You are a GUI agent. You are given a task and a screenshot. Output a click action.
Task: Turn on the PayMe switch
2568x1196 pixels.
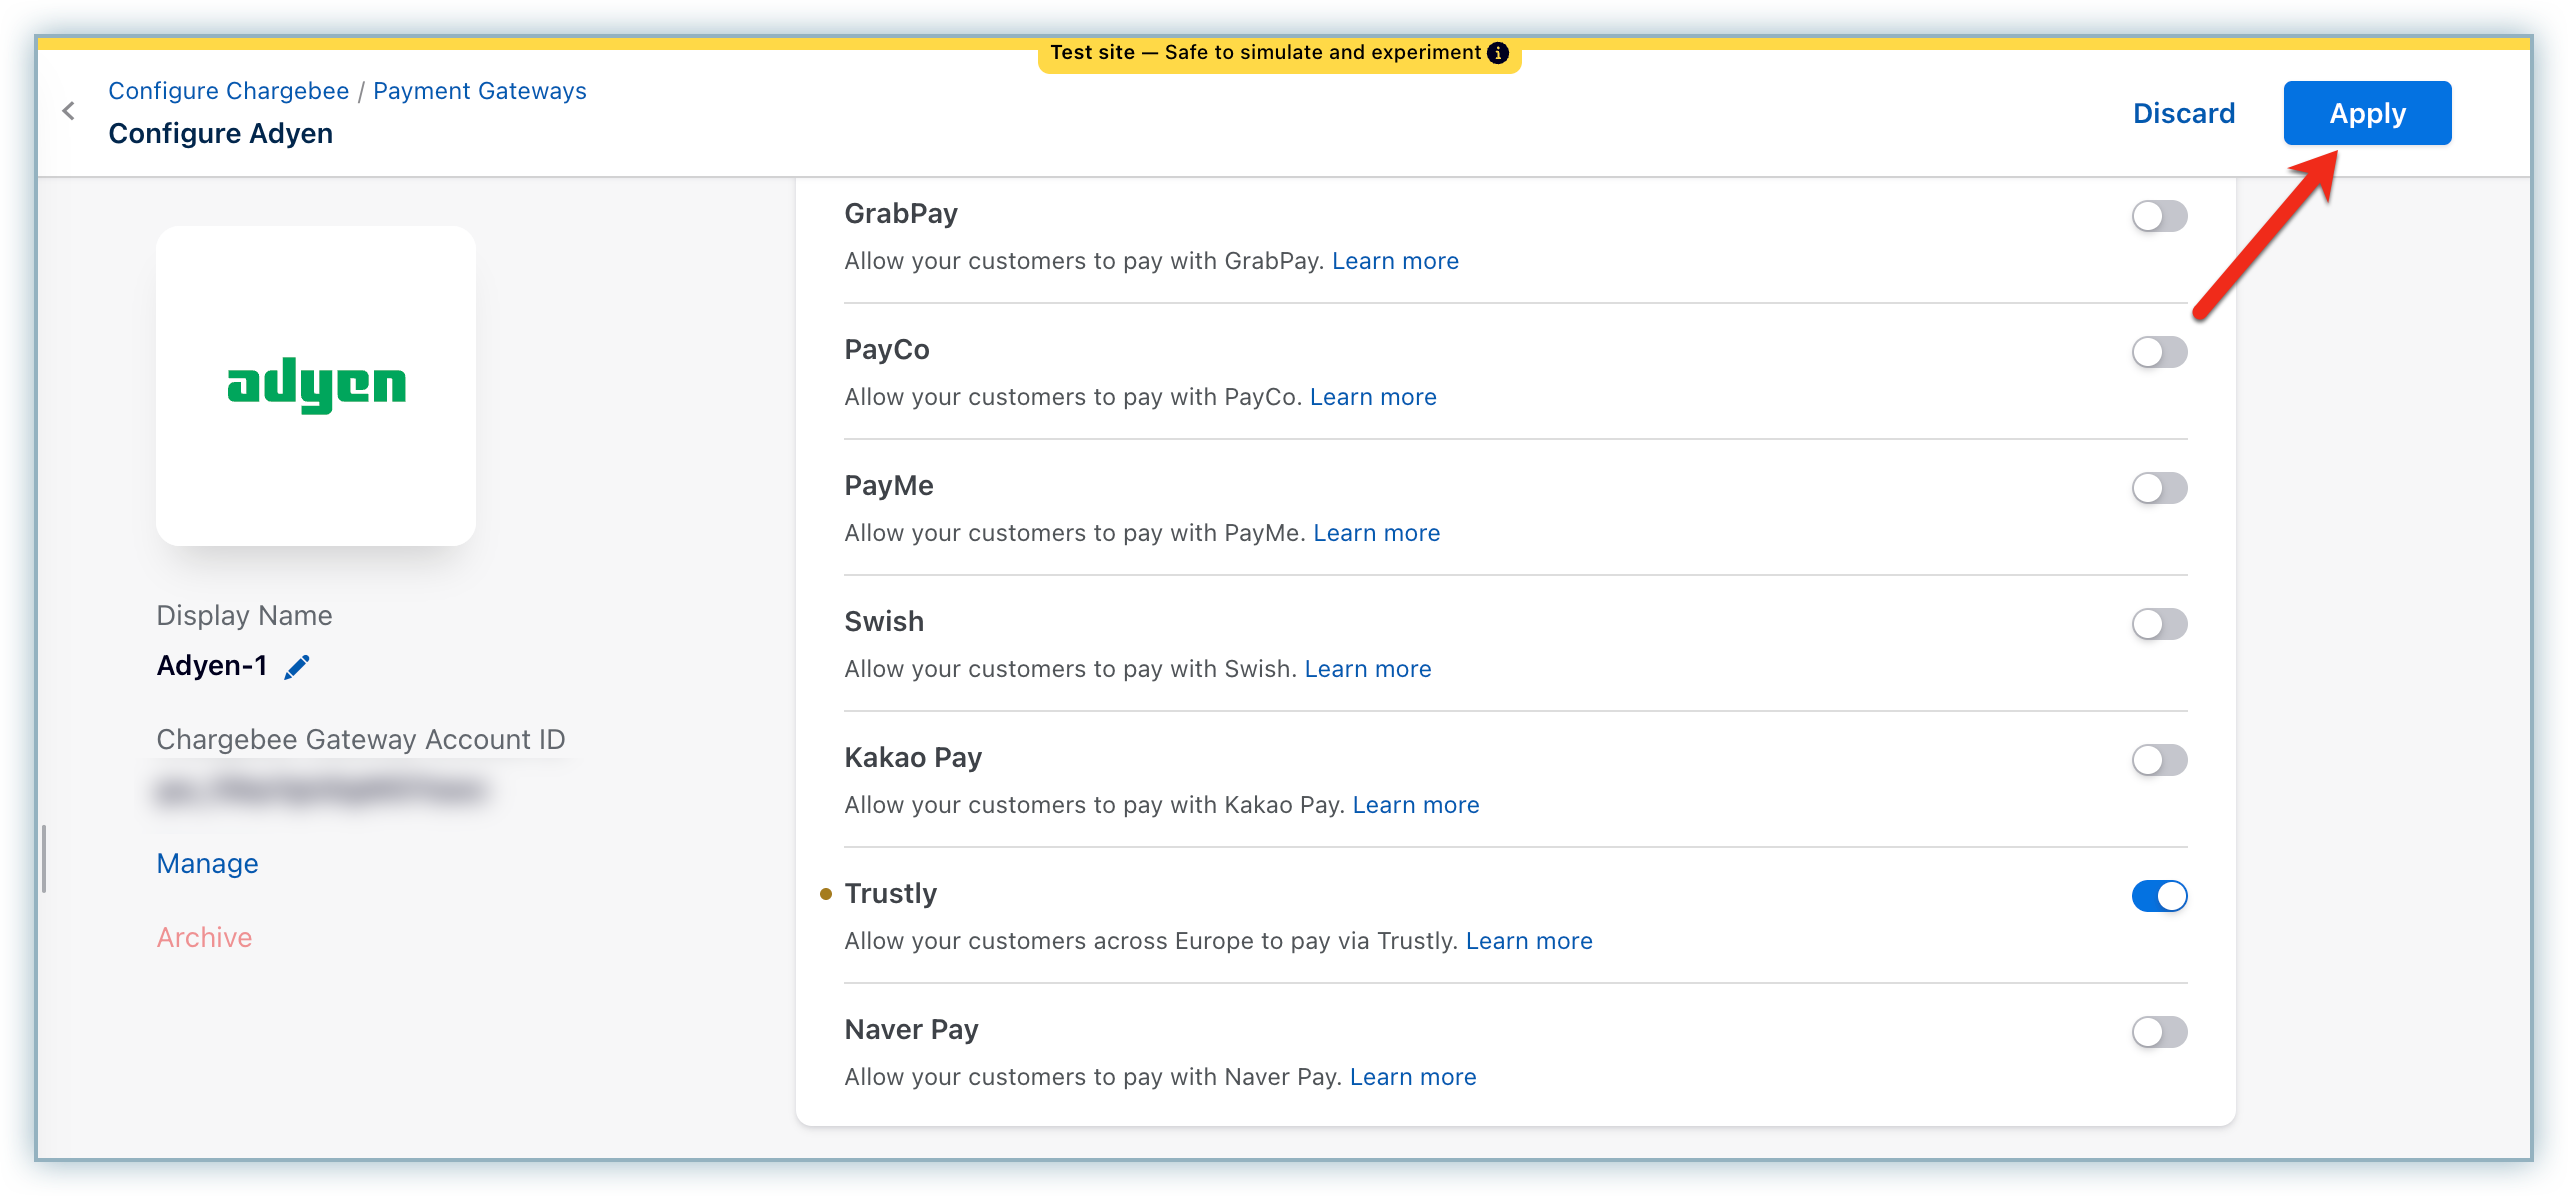click(x=2159, y=488)
